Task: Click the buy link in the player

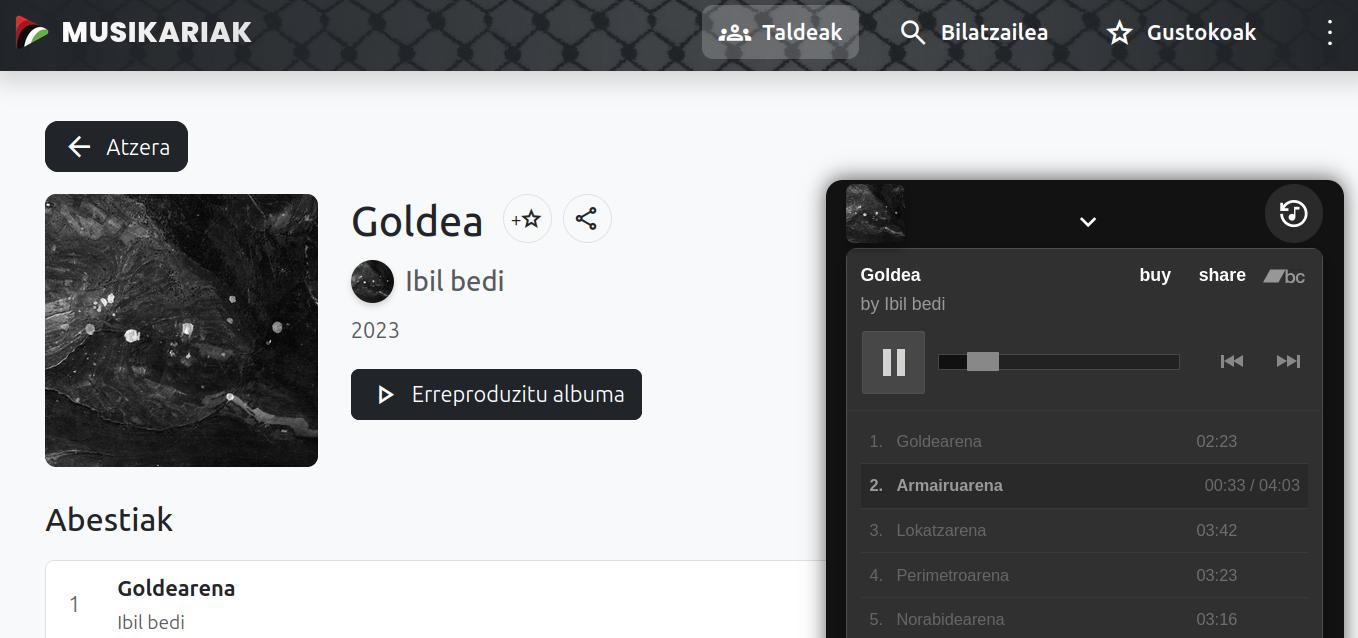Action: 1155,275
